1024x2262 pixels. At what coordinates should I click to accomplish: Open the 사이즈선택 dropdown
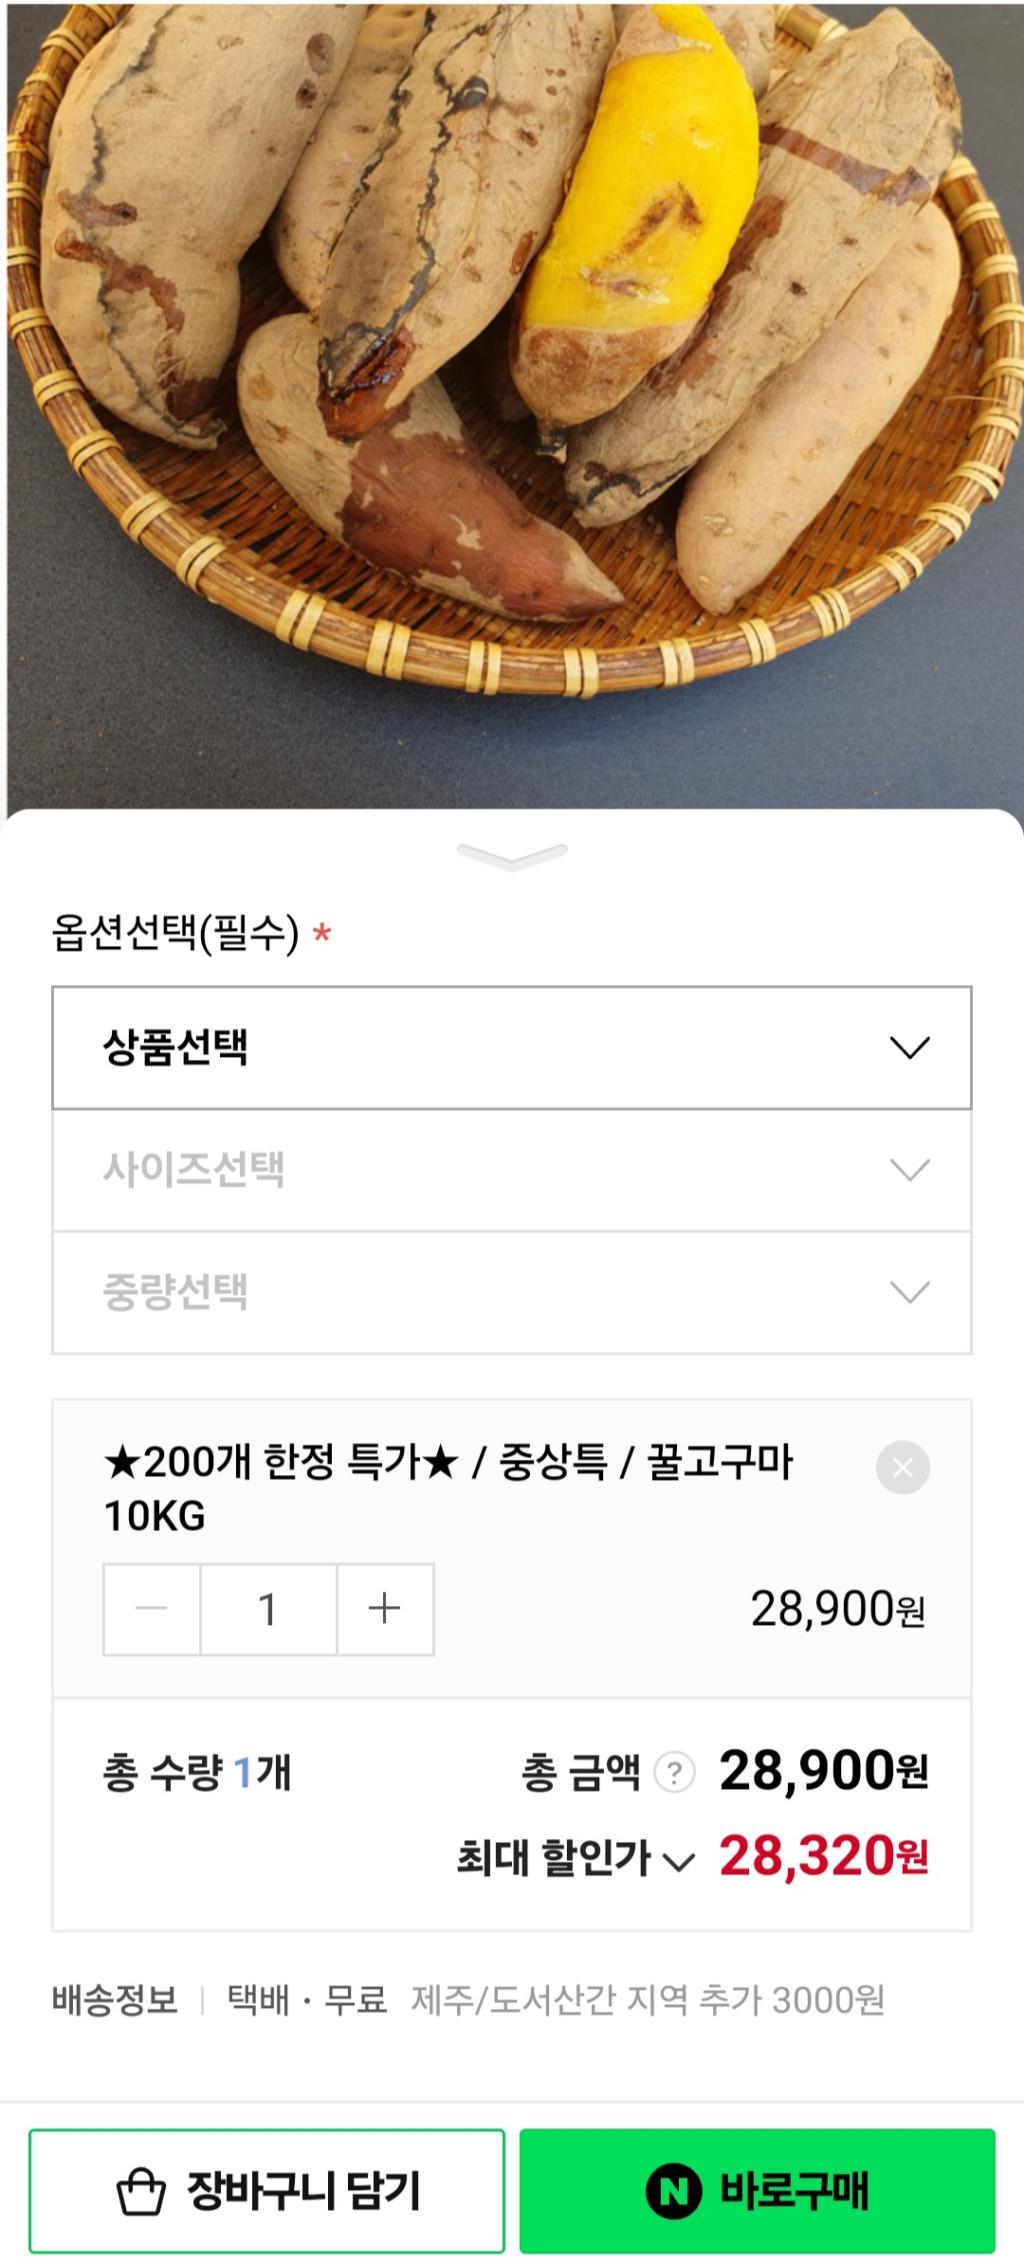coord(511,1170)
